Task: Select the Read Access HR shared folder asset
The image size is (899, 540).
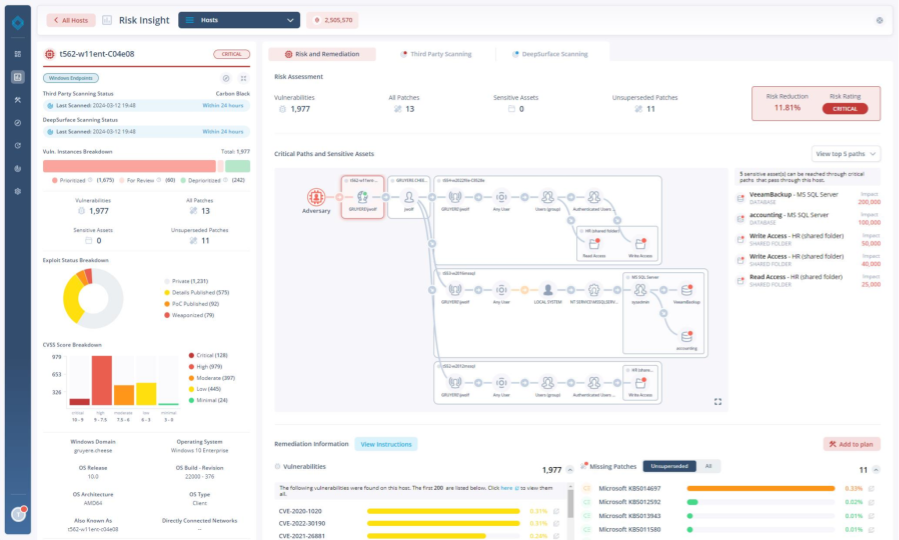Action: point(809,280)
